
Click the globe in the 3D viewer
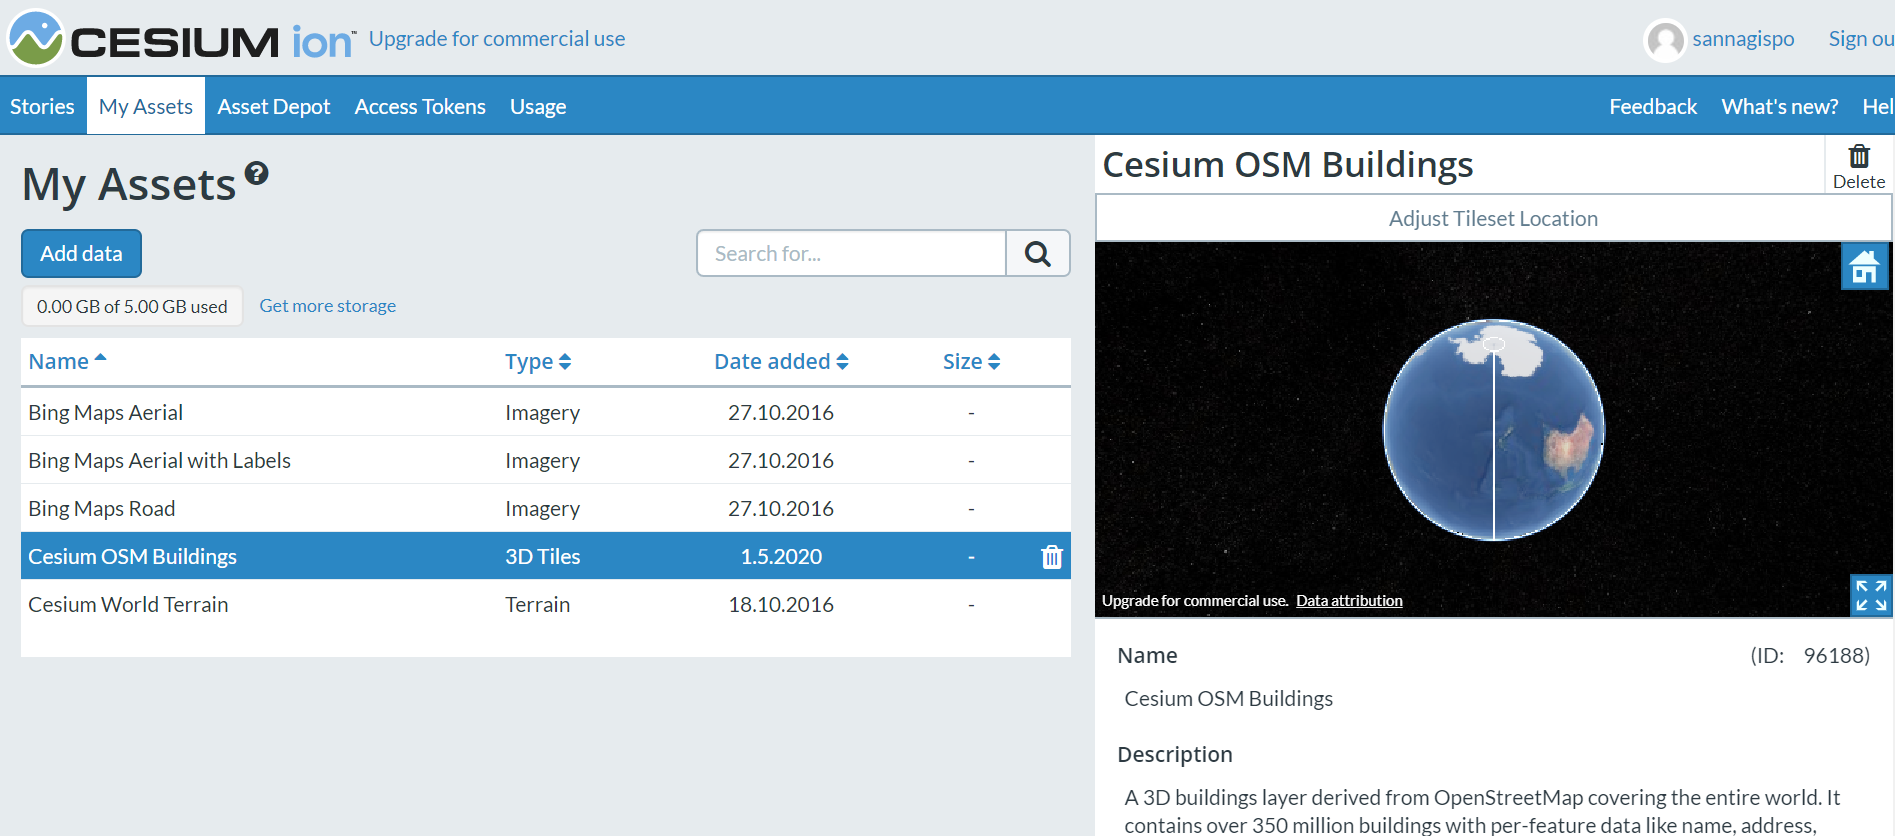point(1493,430)
